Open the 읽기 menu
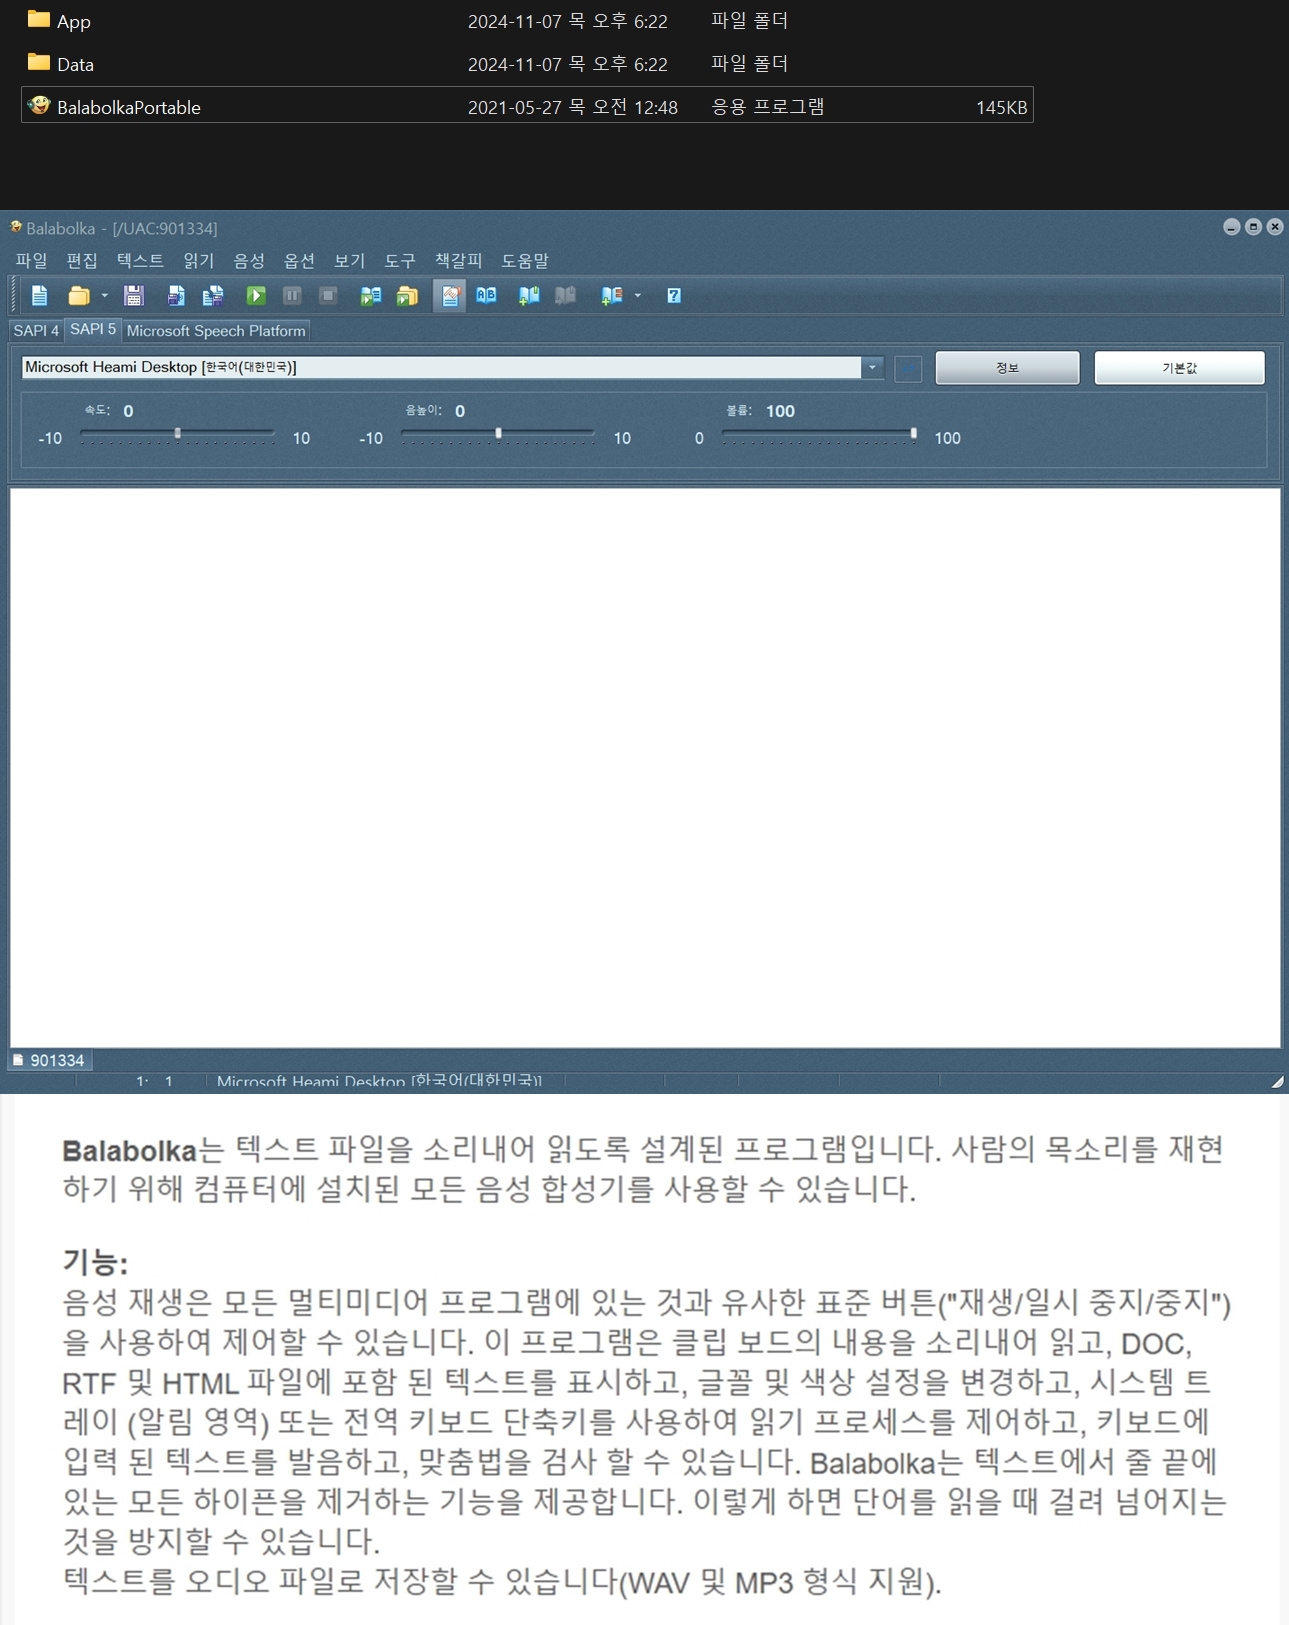Viewport: 1289px width, 1625px height. click(x=199, y=261)
